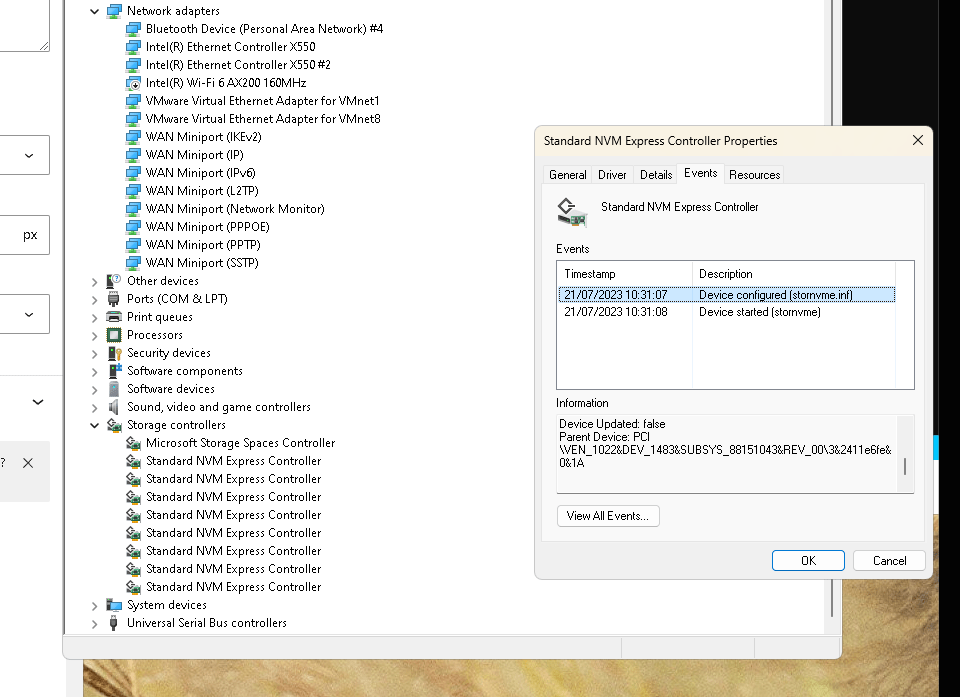Screen dimensions: 960x697
Task: Click the Intel Ethernet Controller X550 #2 icon
Action: tap(133, 65)
